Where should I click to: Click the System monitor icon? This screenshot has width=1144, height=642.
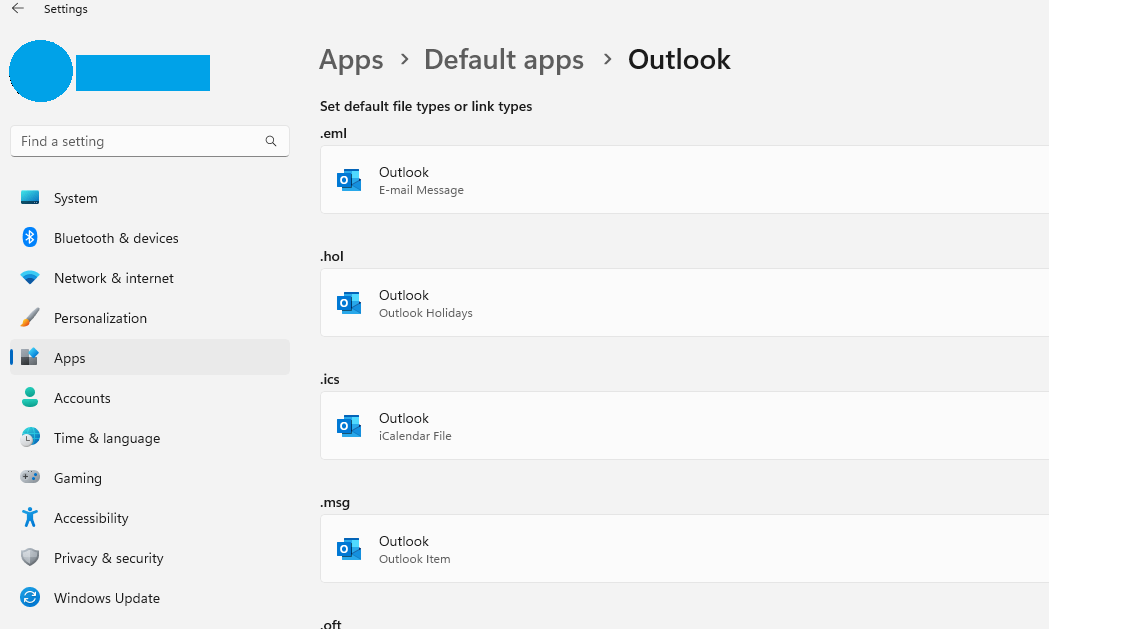[x=30, y=198]
